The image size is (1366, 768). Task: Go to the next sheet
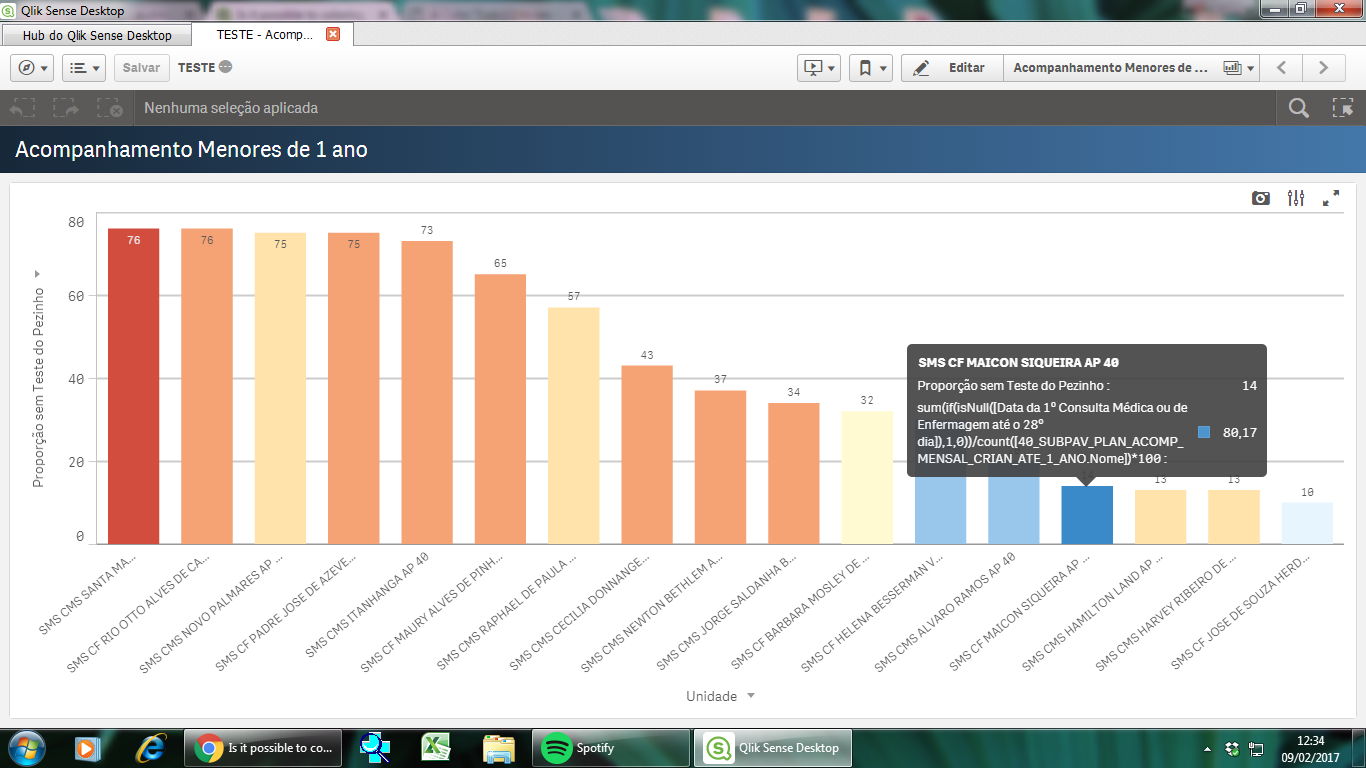point(1323,68)
